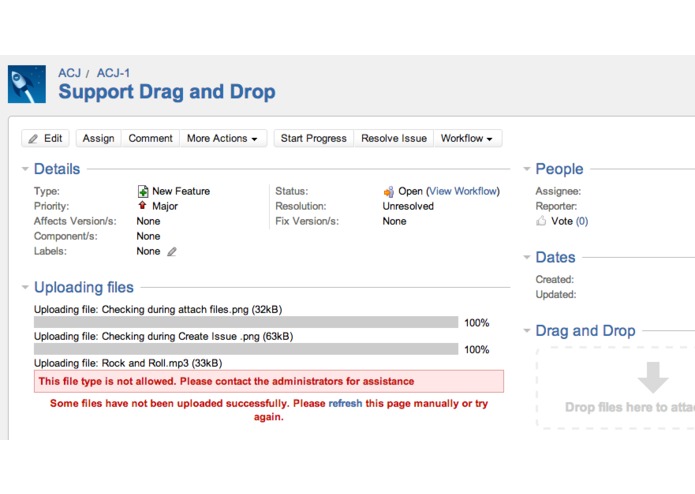The height and width of the screenshot is (494, 695).
Task: Open the ACJ-1 issue key link
Action: click(113, 73)
